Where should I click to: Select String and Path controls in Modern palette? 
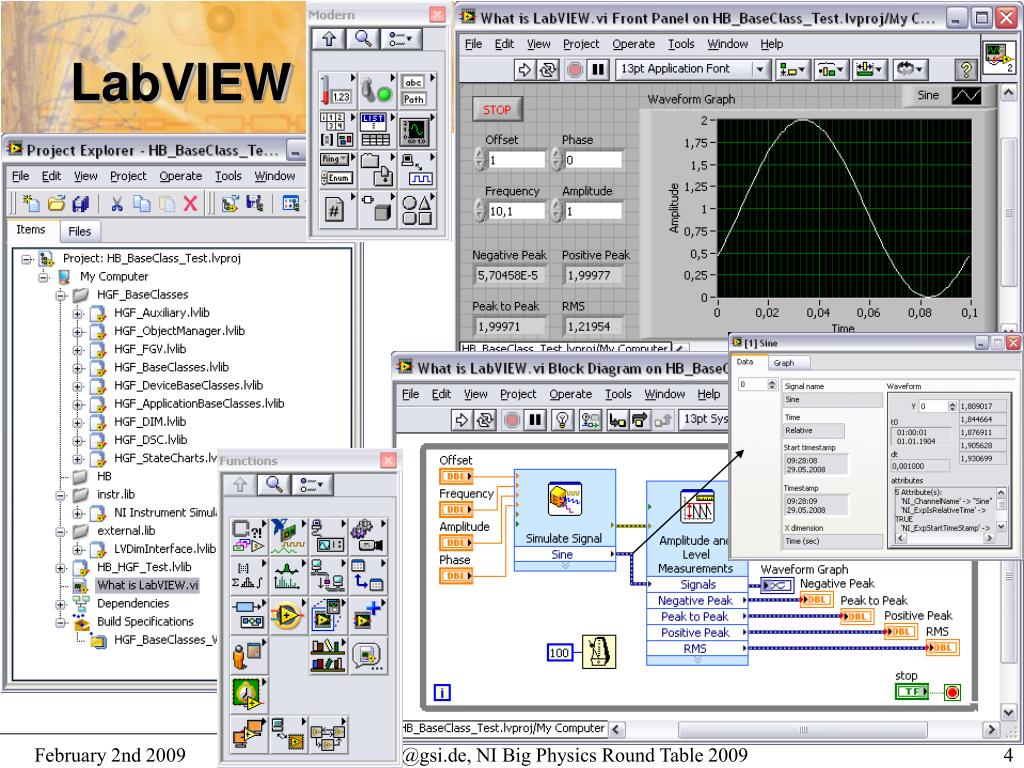pos(416,90)
